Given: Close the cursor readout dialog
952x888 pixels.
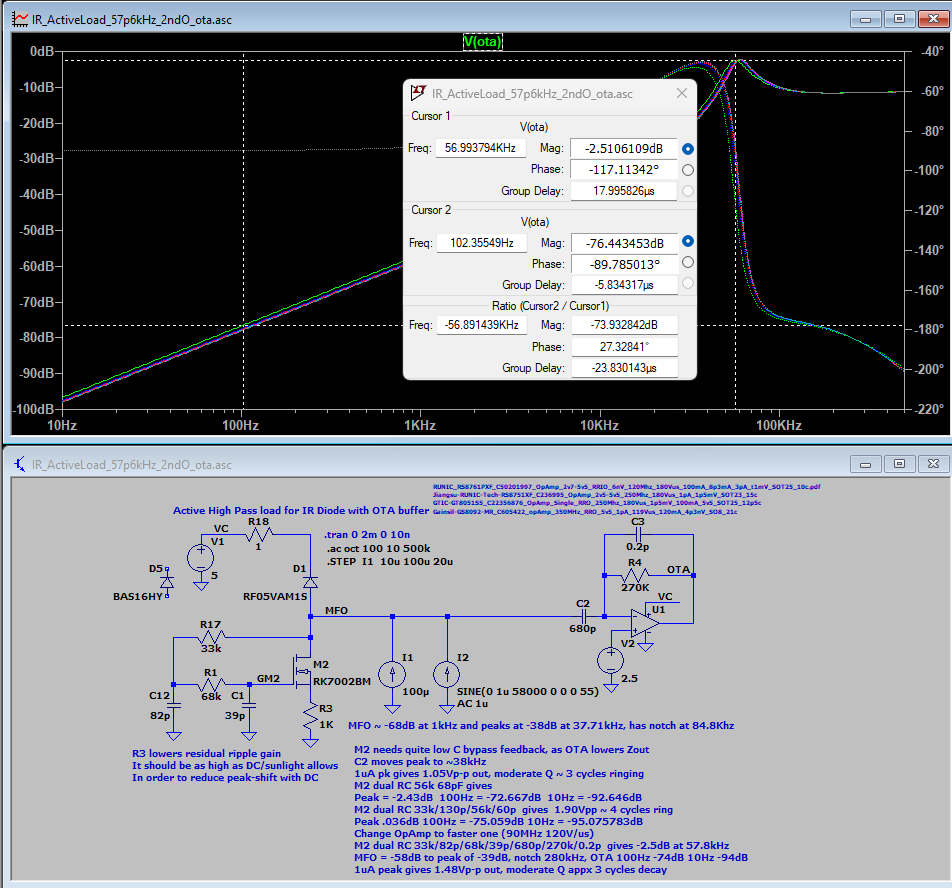Looking at the screenshot, I should tap(682, 93).
